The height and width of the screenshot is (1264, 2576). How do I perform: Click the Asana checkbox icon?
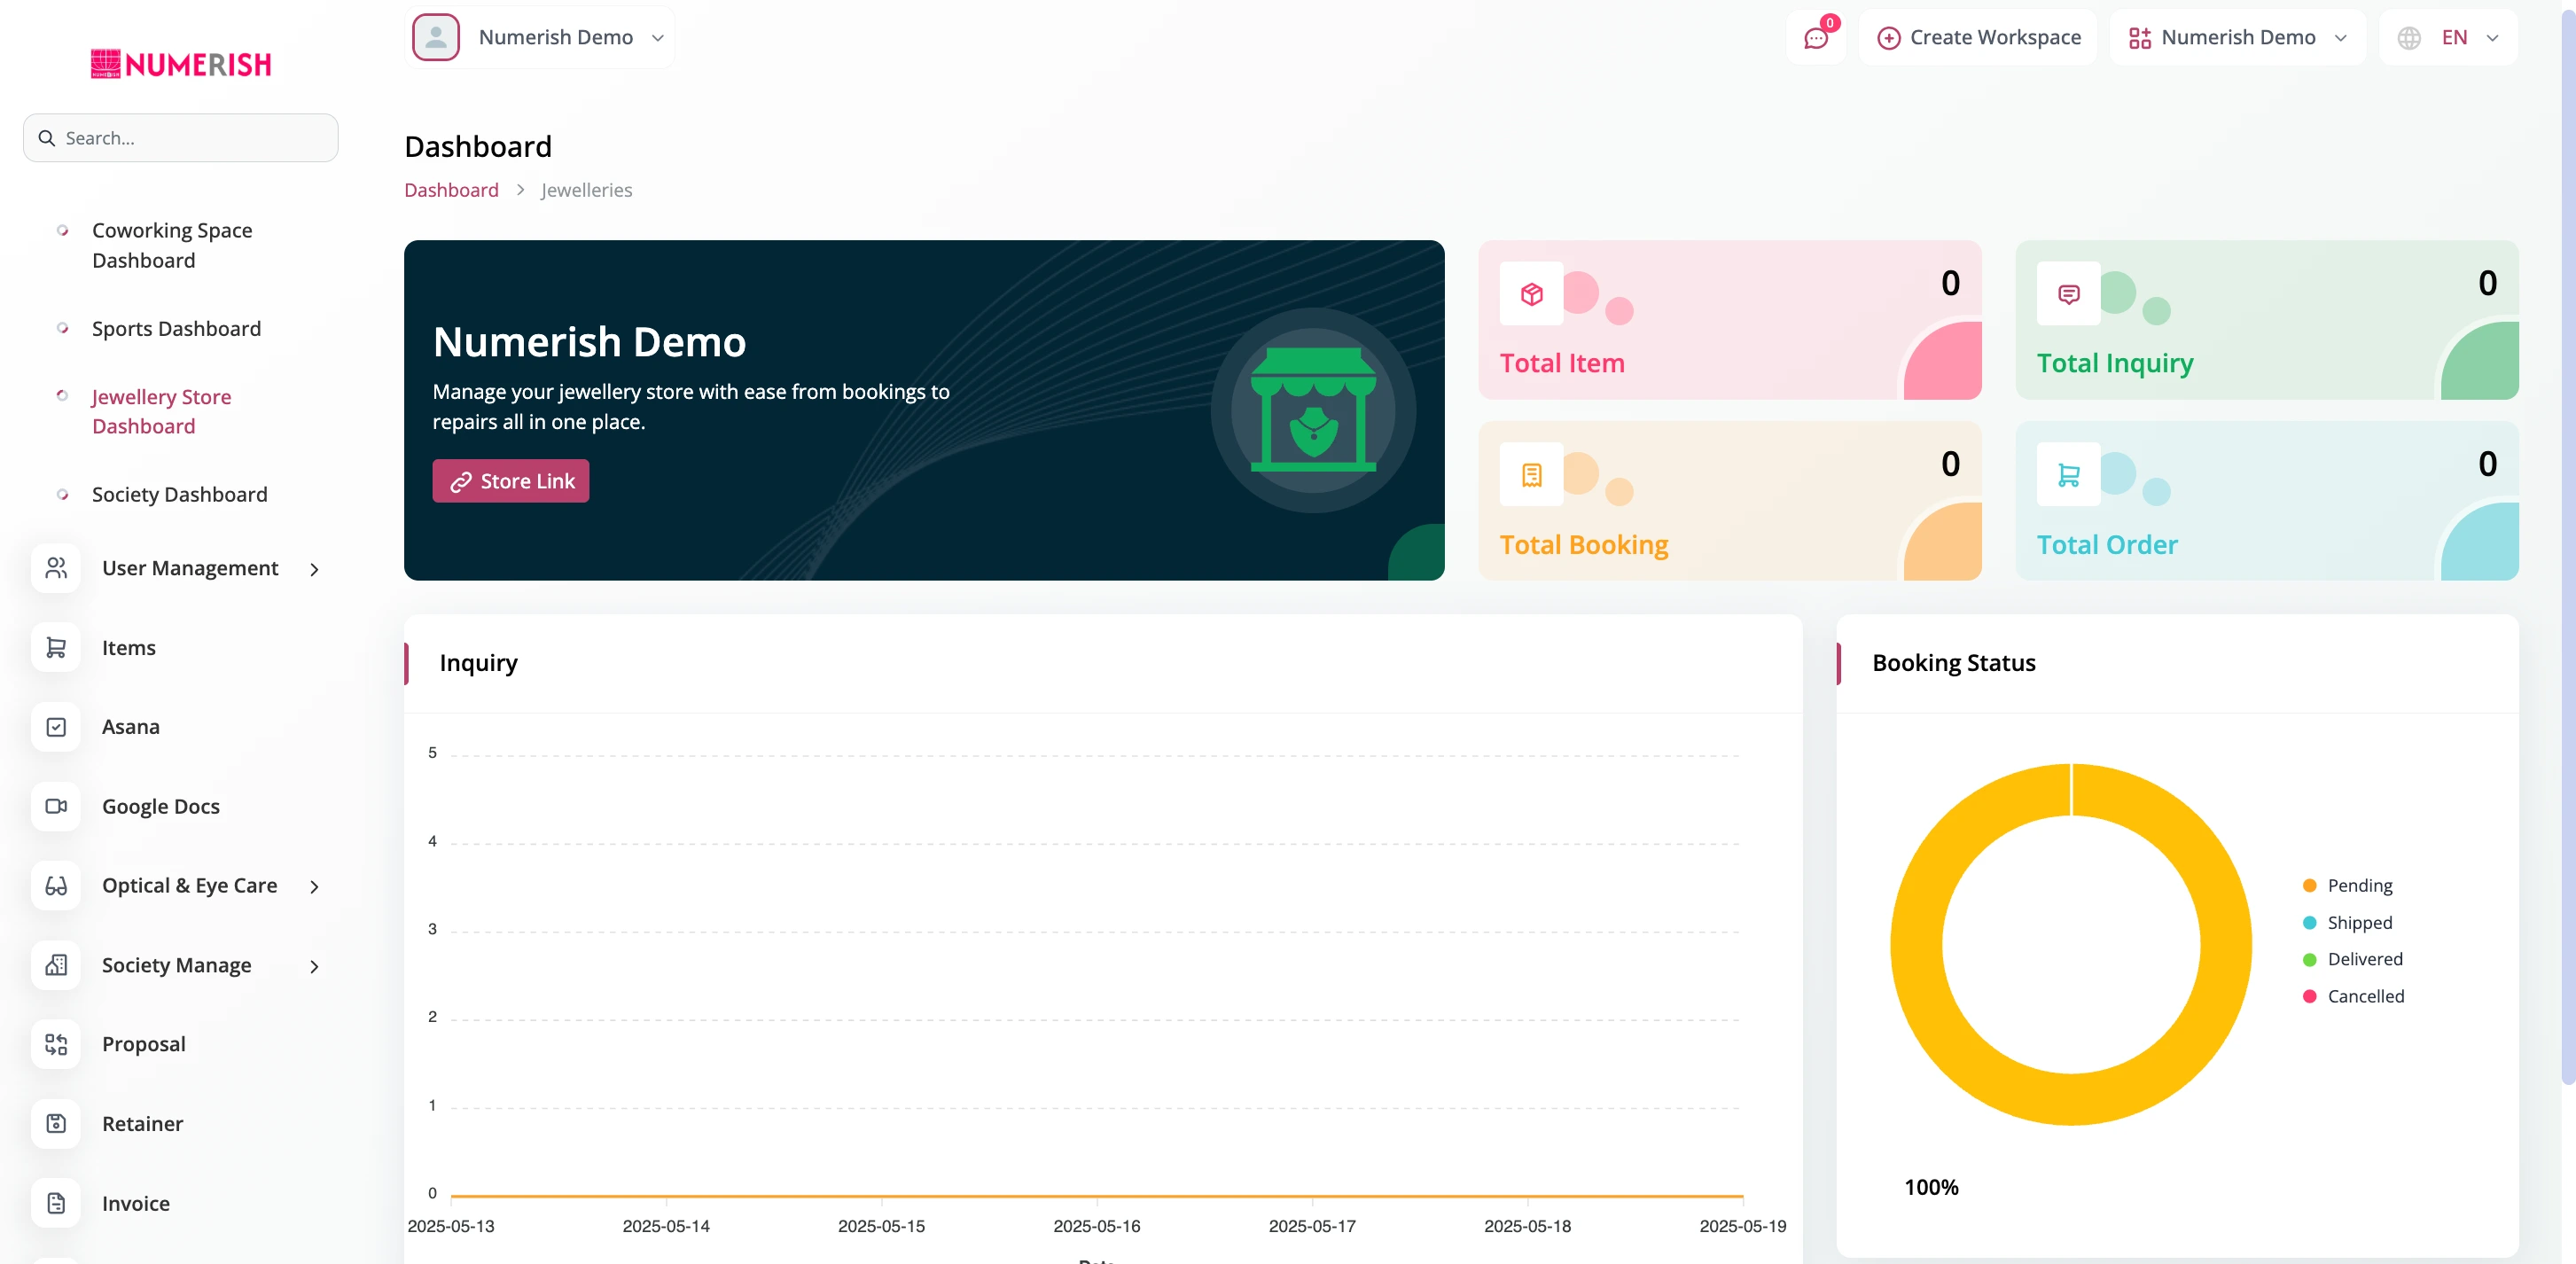[56, 727]
